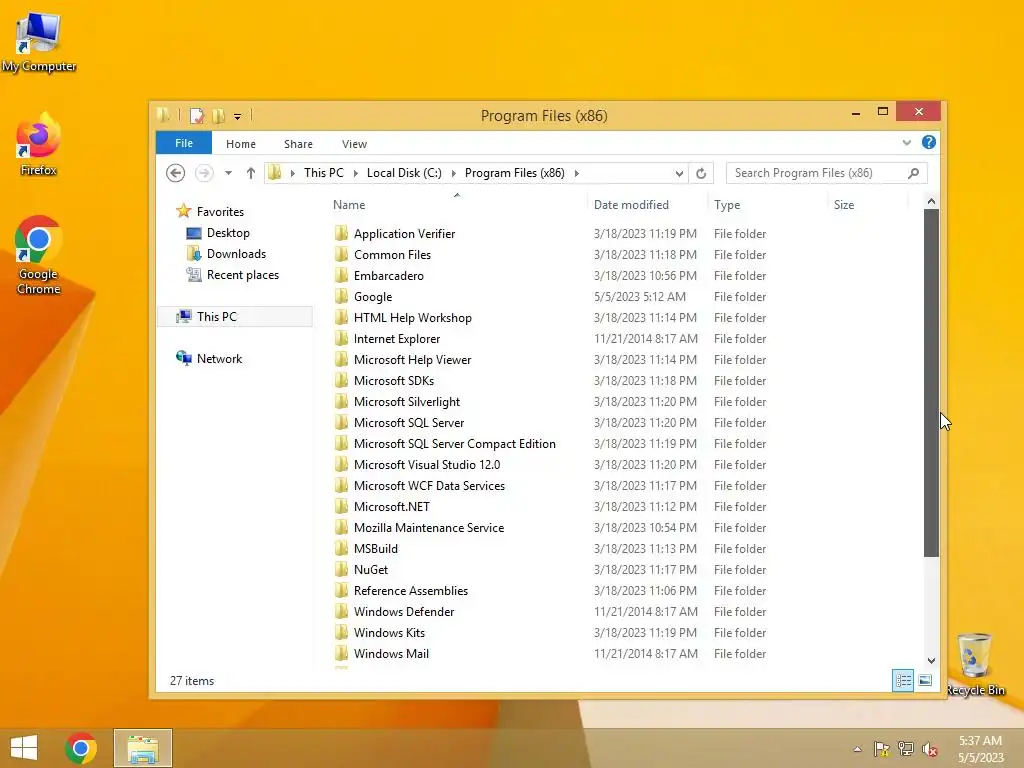Image resolution: width=1024 pixels, height=768 pixels.
Task: Expand the ribbon with the chevron
Action: [906, 142]
